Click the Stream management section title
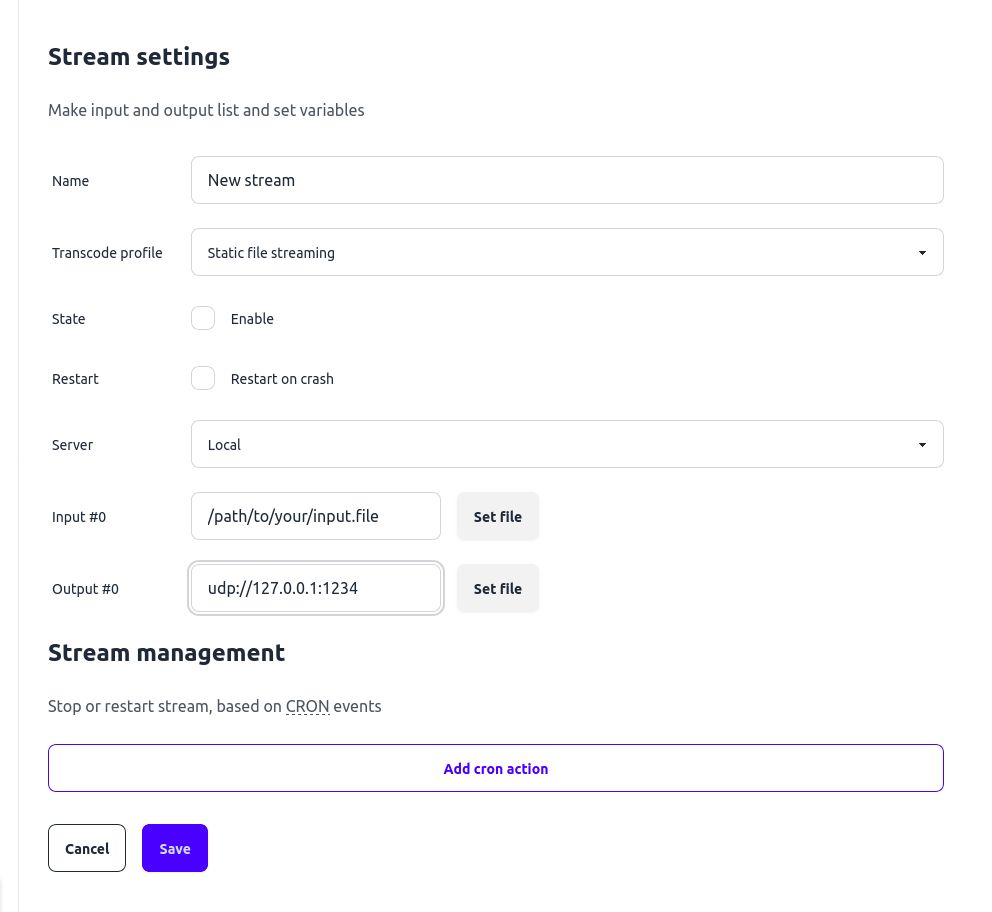 coord(167,652)
